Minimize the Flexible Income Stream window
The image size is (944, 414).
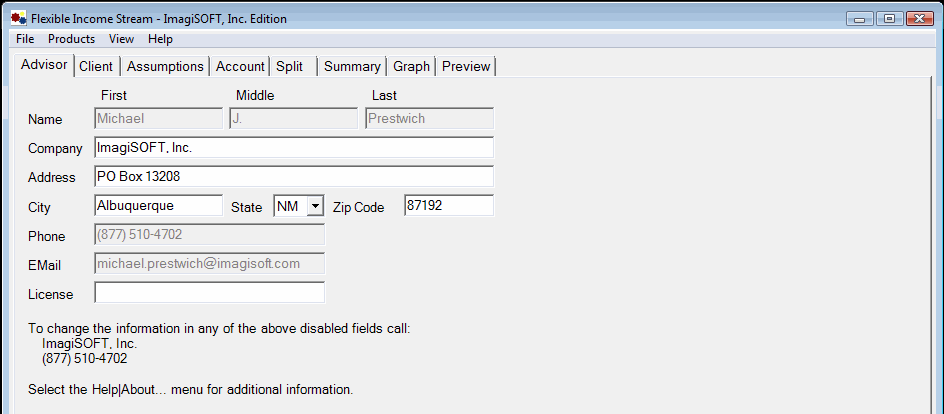pyautogui.click(x=859, y=19)
